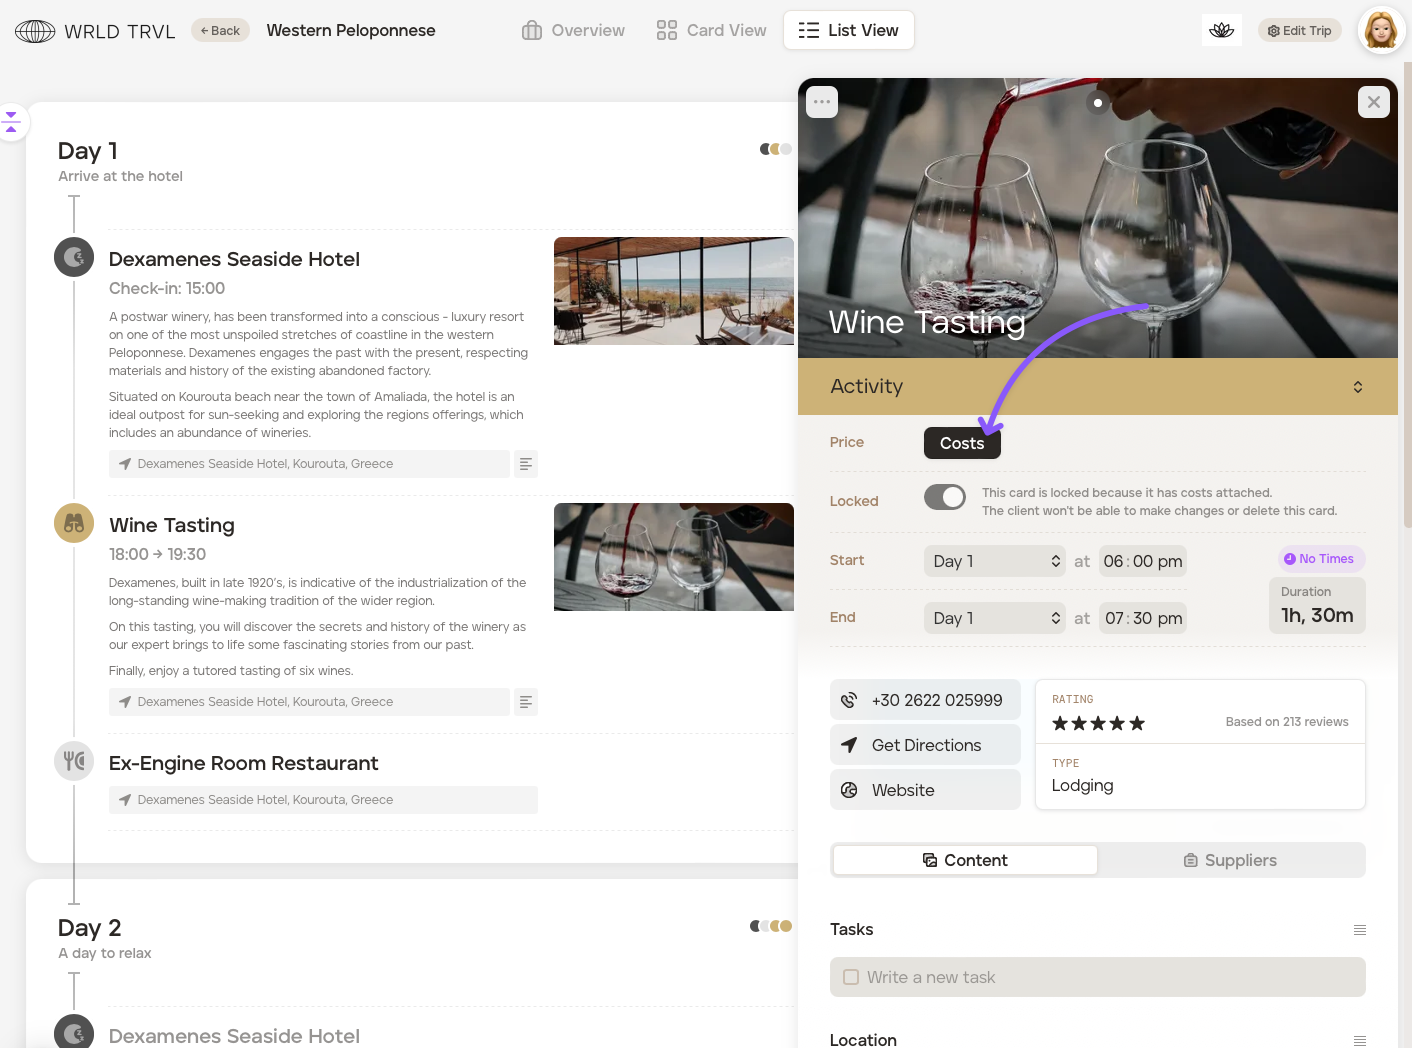Viewport: 1412px width, 1048px height.
Task: Click the Day 1 color dots indicator
Action: click(x=775, y=149)
